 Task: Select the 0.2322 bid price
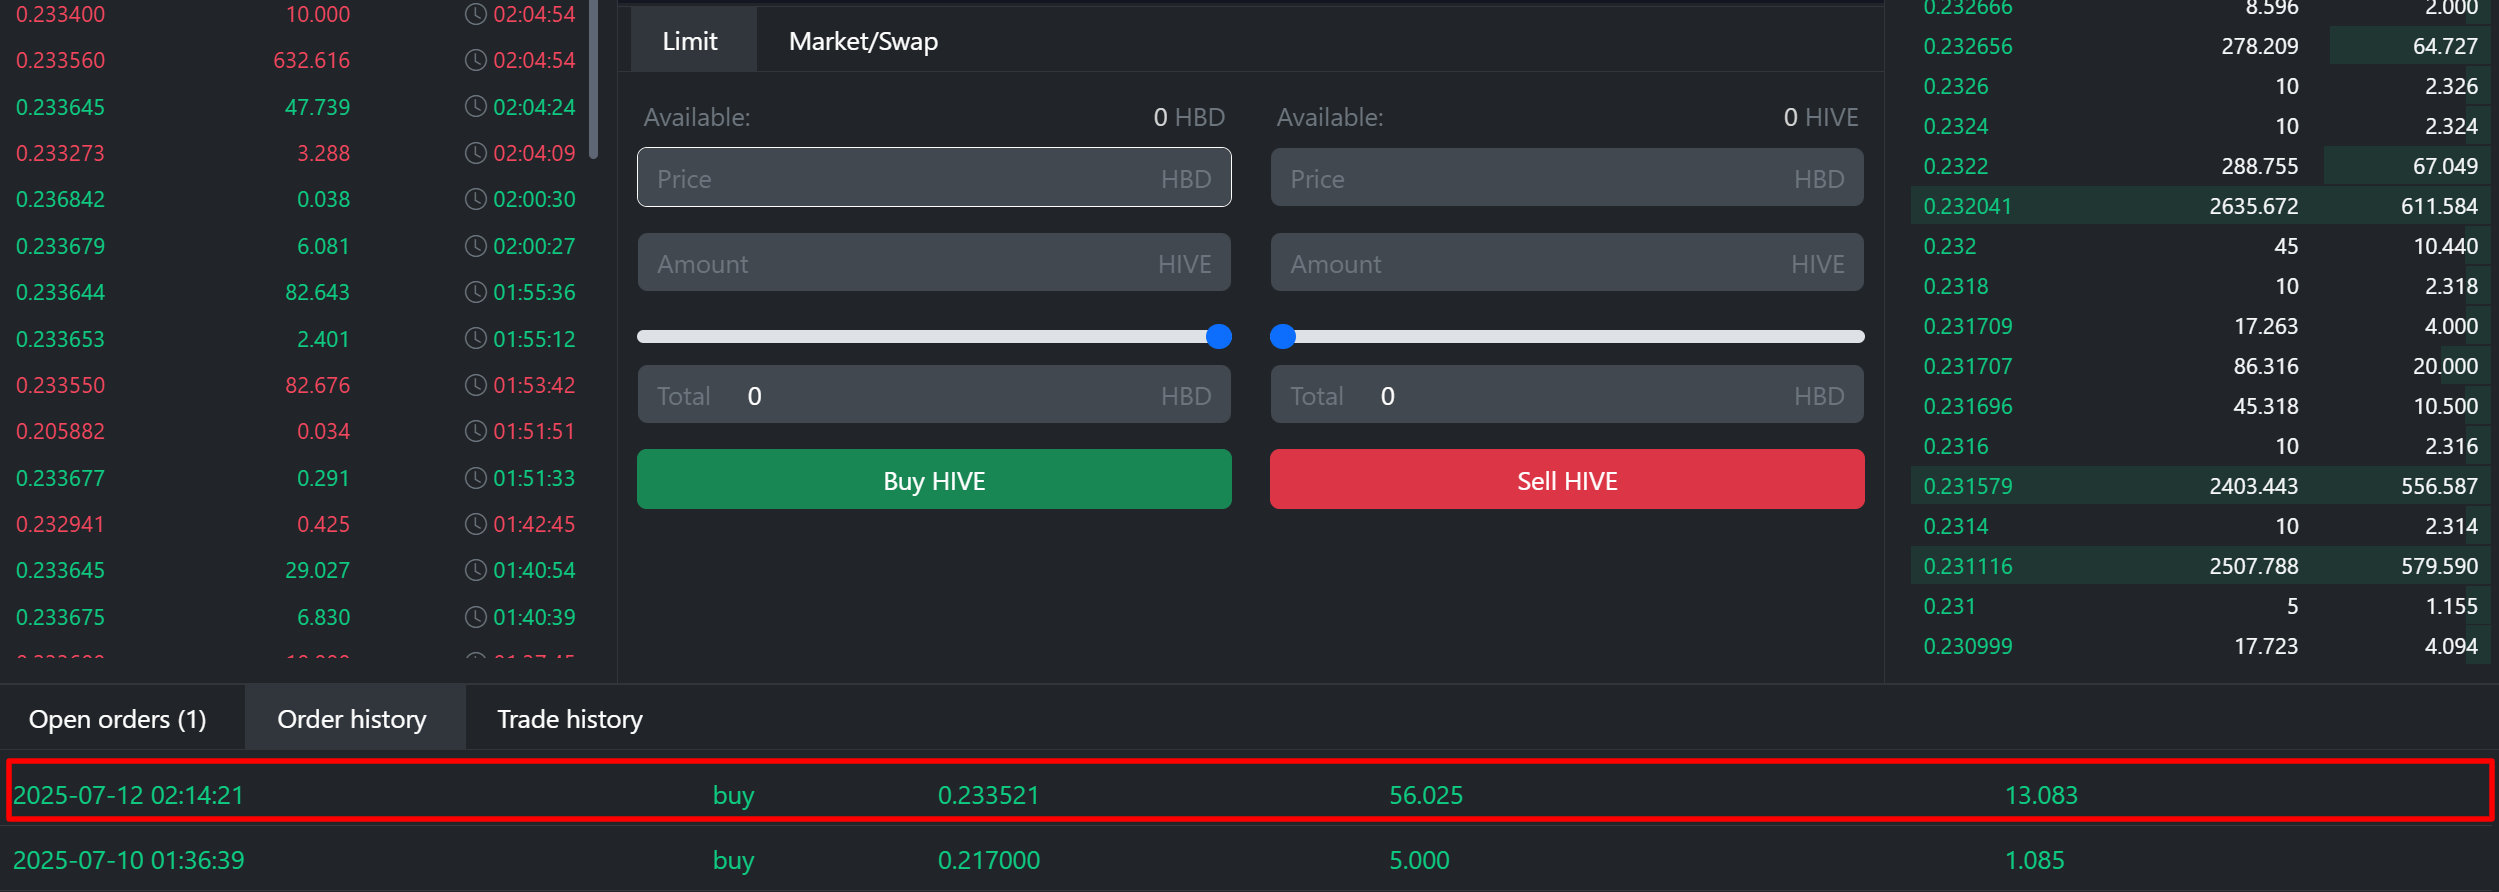click(1955, 166)
